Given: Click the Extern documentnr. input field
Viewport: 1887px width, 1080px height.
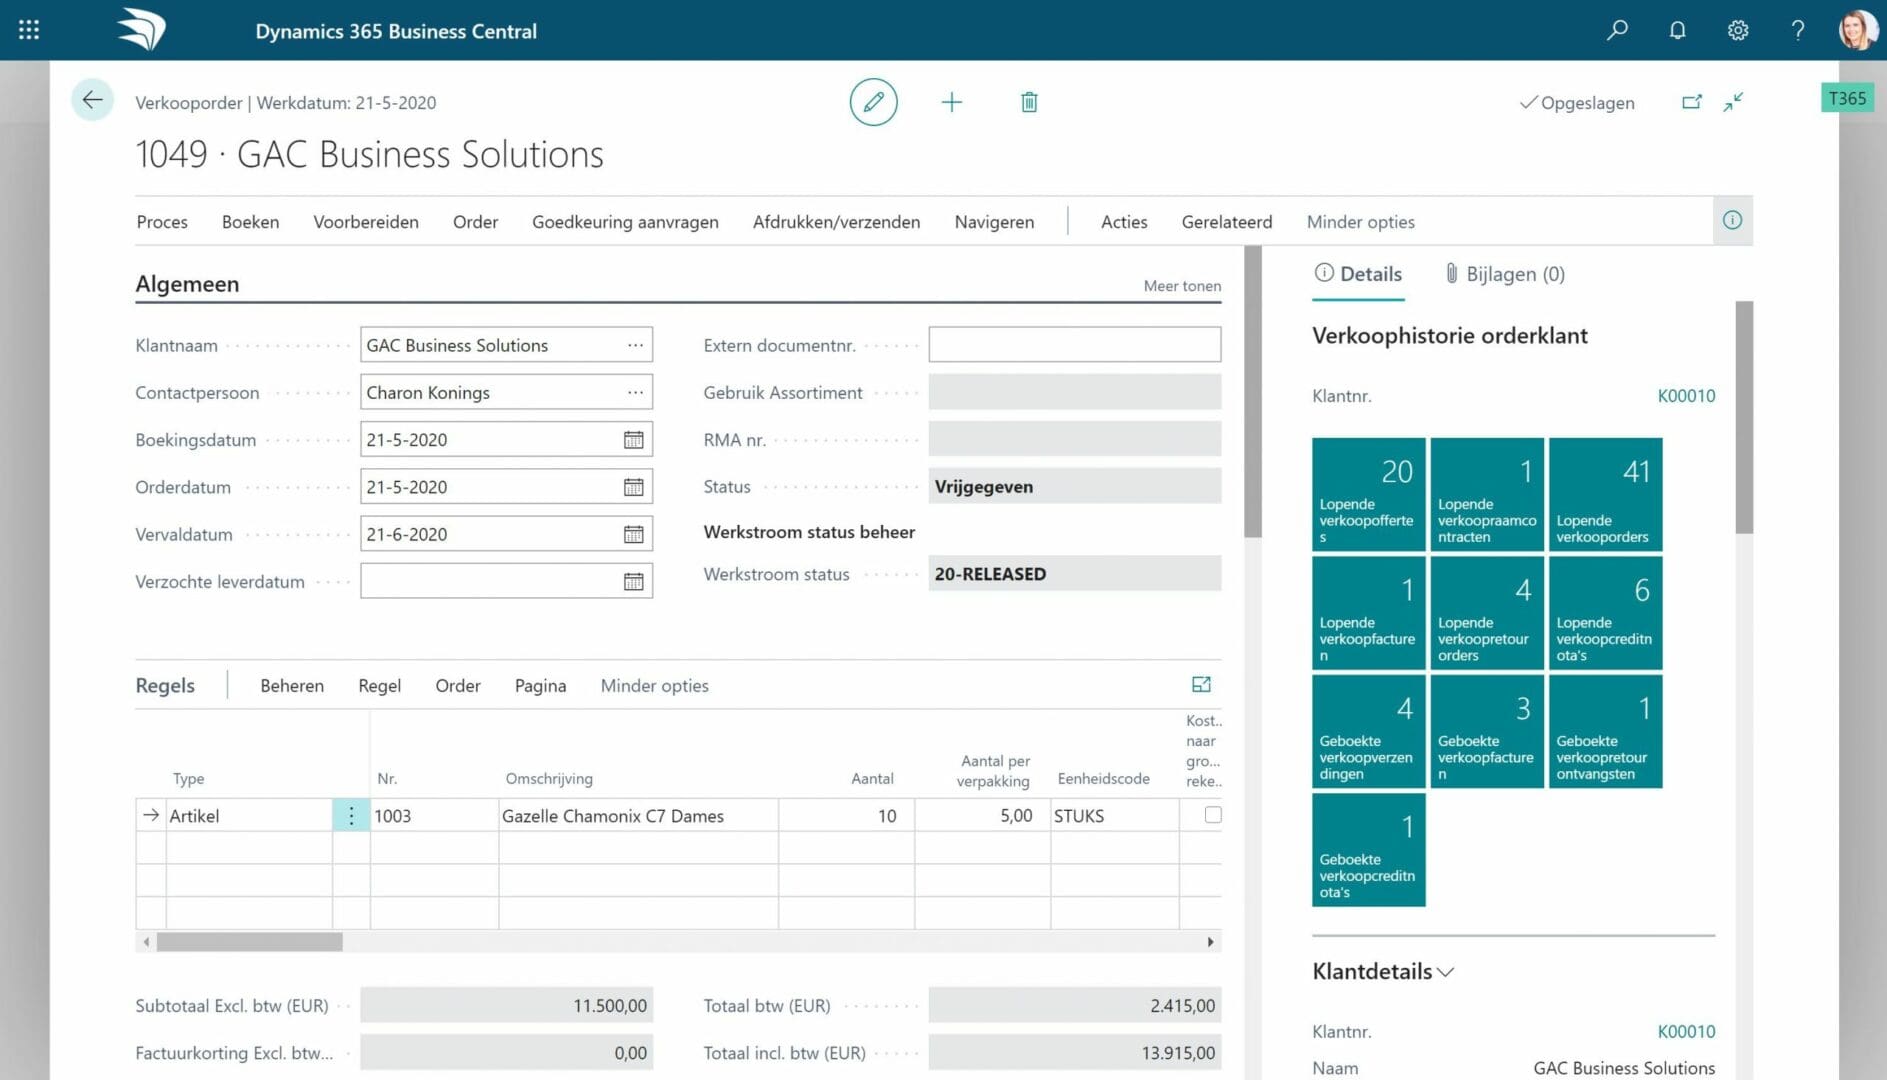Looking at the screenshot, I should 1075,345.
